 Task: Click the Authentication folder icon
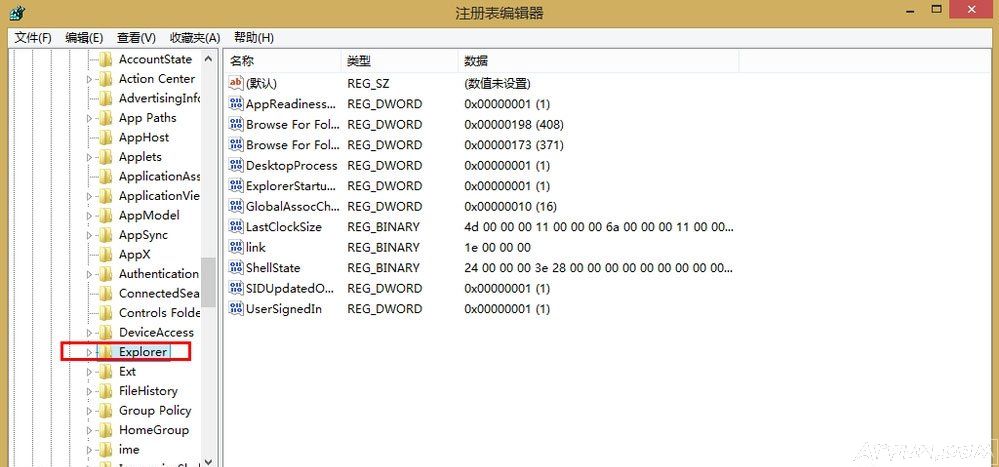[x=105, y=274]
